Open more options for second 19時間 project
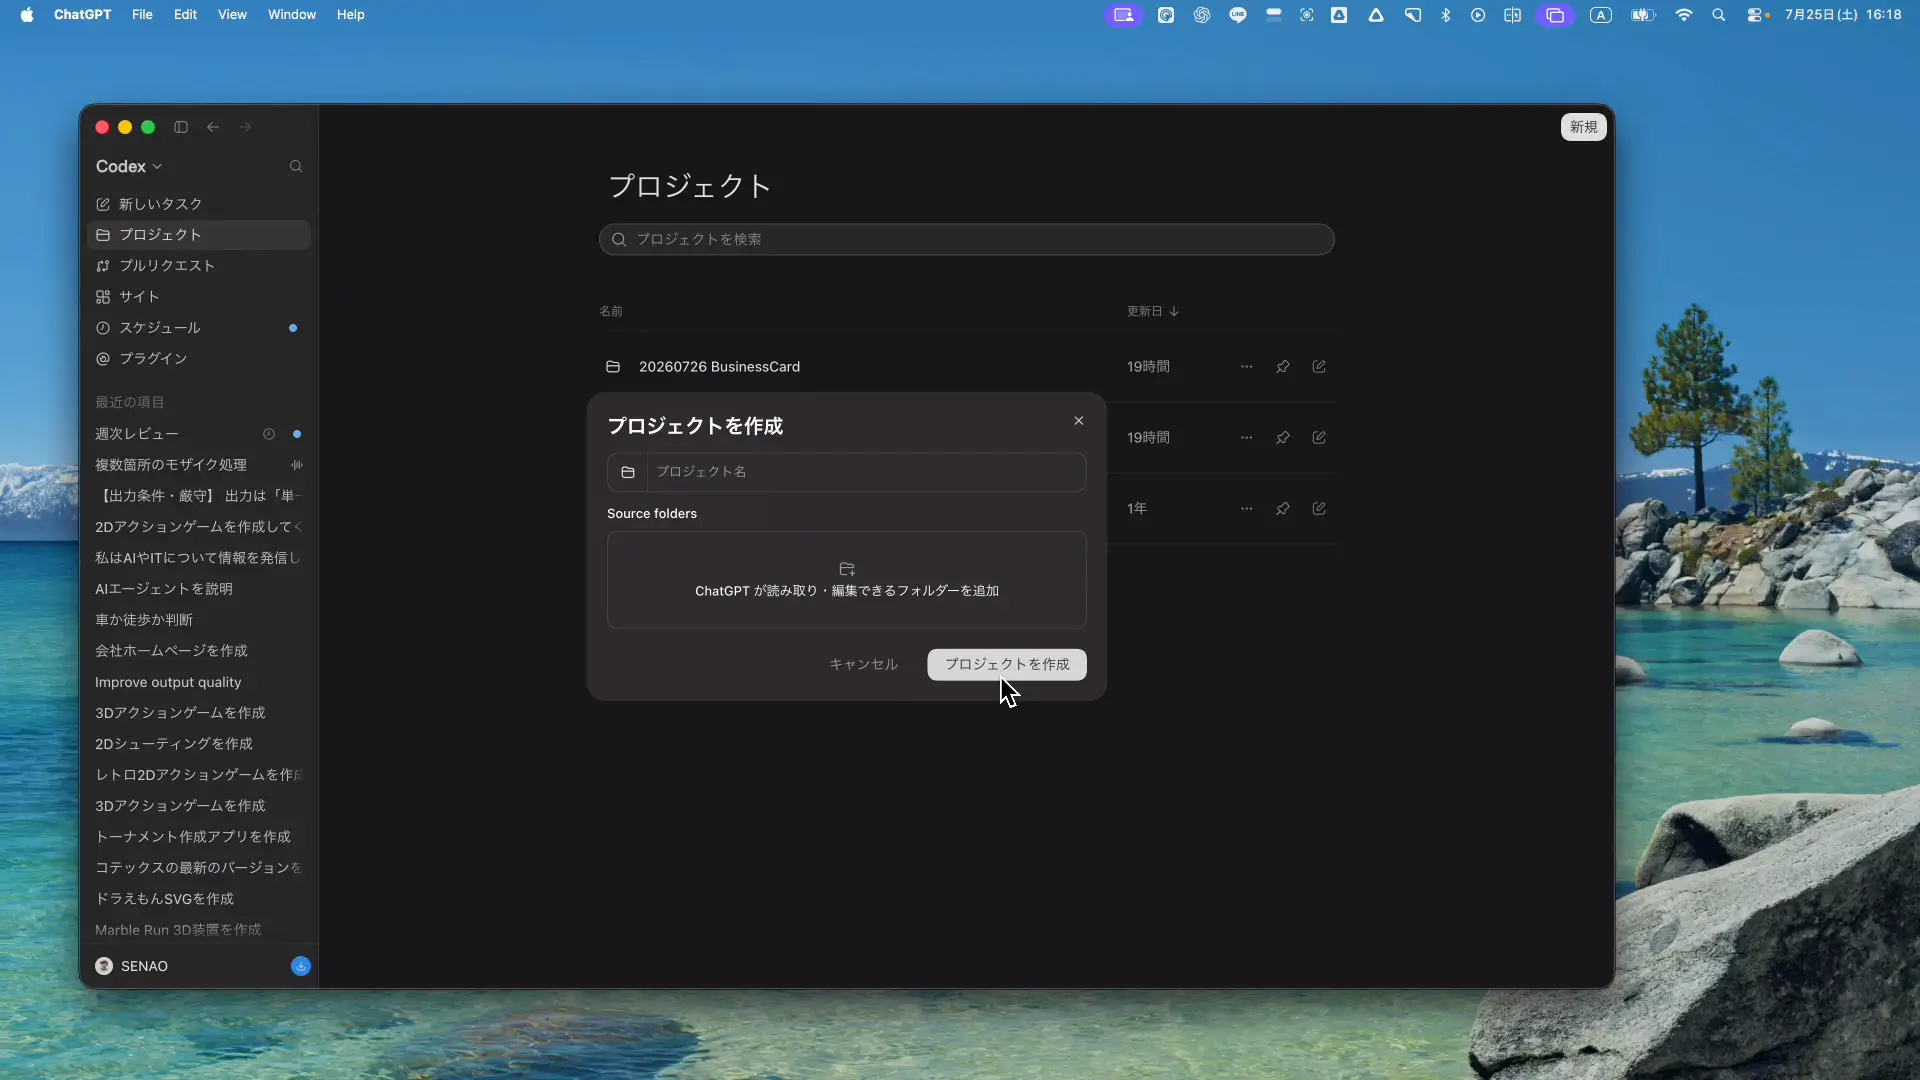The height and width of the screenshot is (1080, 1920). pos(1246,438)
